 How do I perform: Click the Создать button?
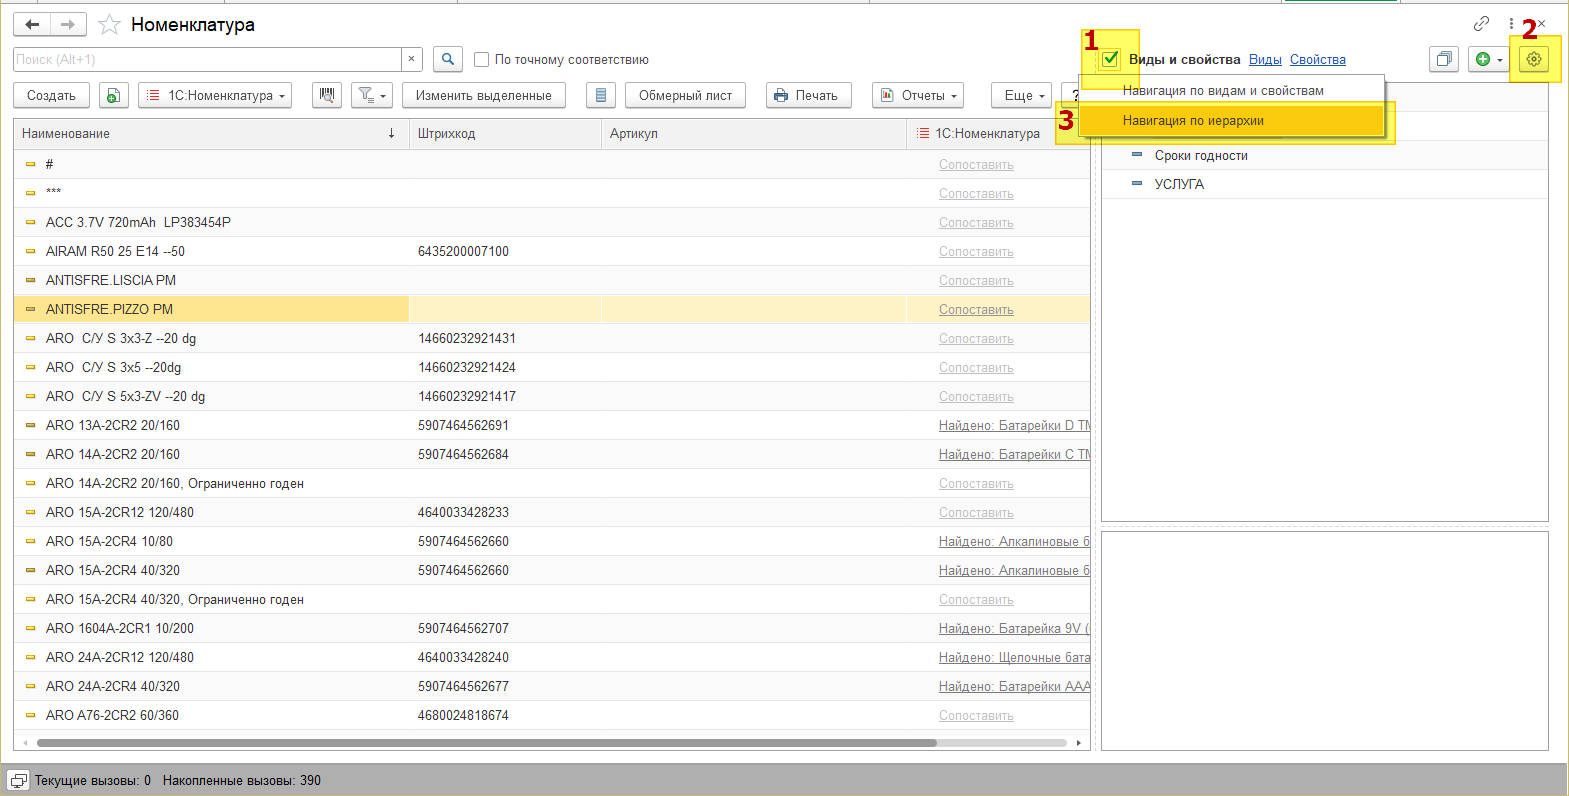[x=51, y=95]
